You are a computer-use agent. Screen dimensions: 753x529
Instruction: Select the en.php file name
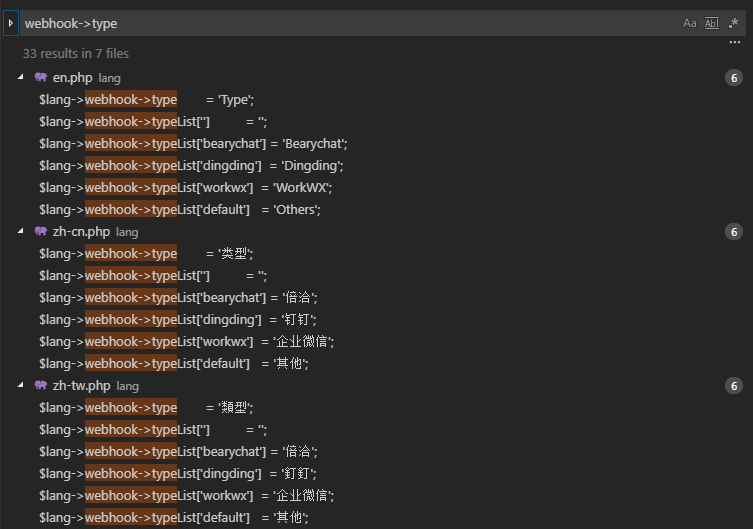pyautogui.click(x=73, y=77)
